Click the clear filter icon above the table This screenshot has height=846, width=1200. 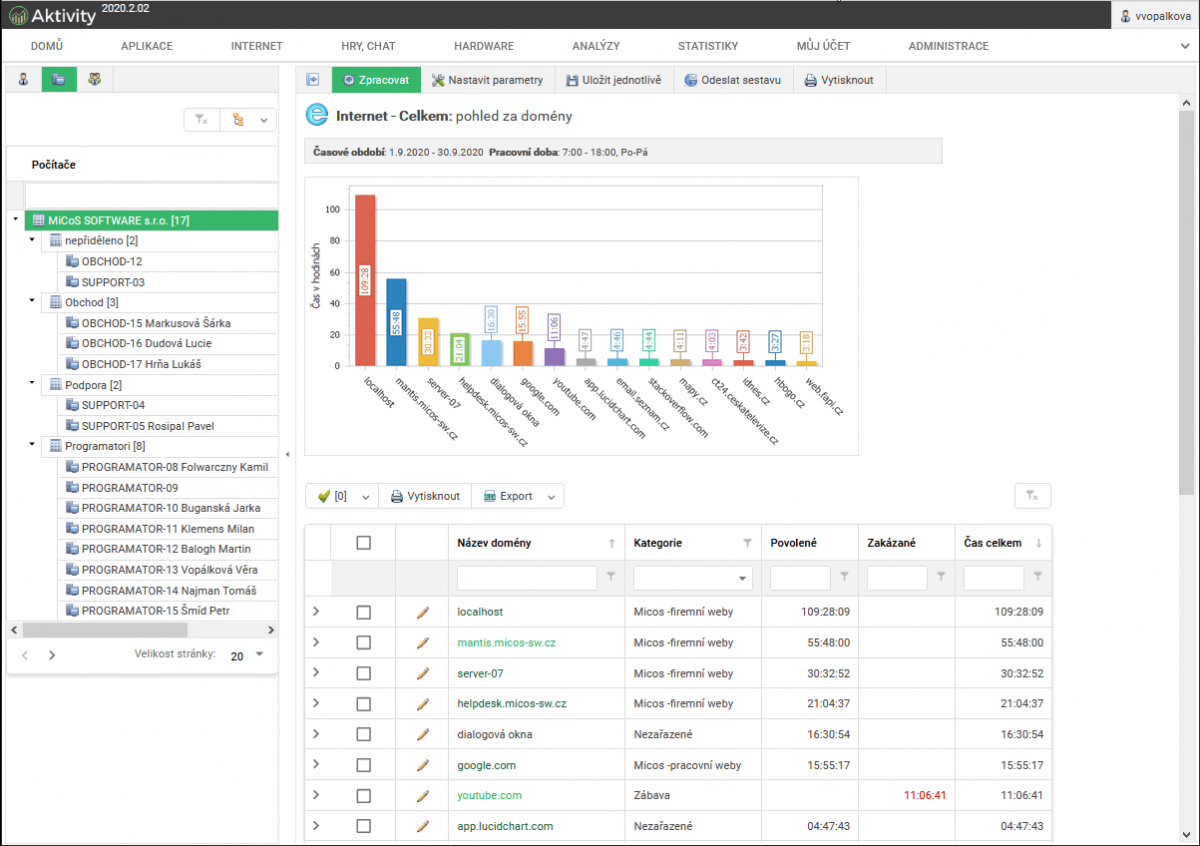click(x=1033, y=496)
